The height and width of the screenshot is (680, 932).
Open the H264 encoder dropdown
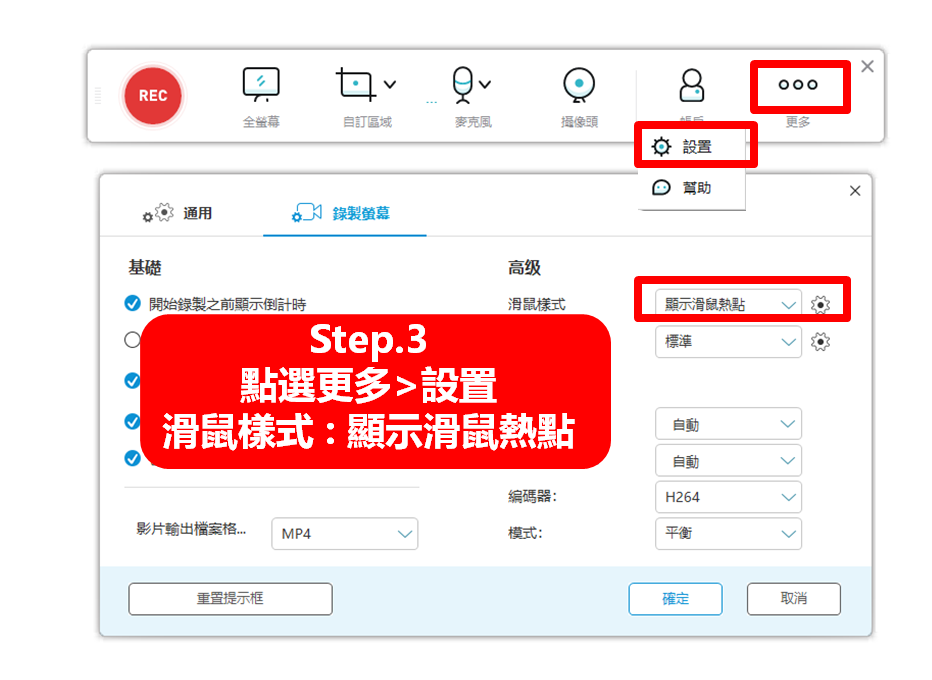pos(728,497)
